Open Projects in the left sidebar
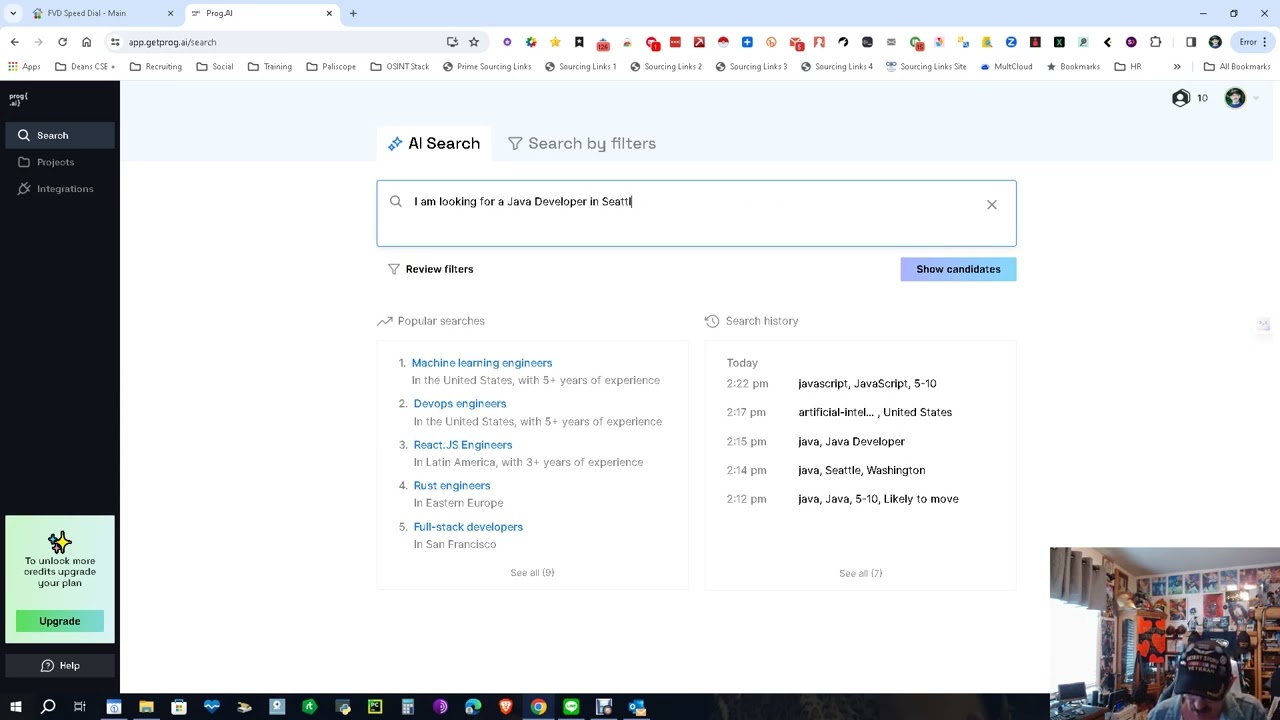The width and height of the screenshot is (1280, 720). [x=56, y=162]
